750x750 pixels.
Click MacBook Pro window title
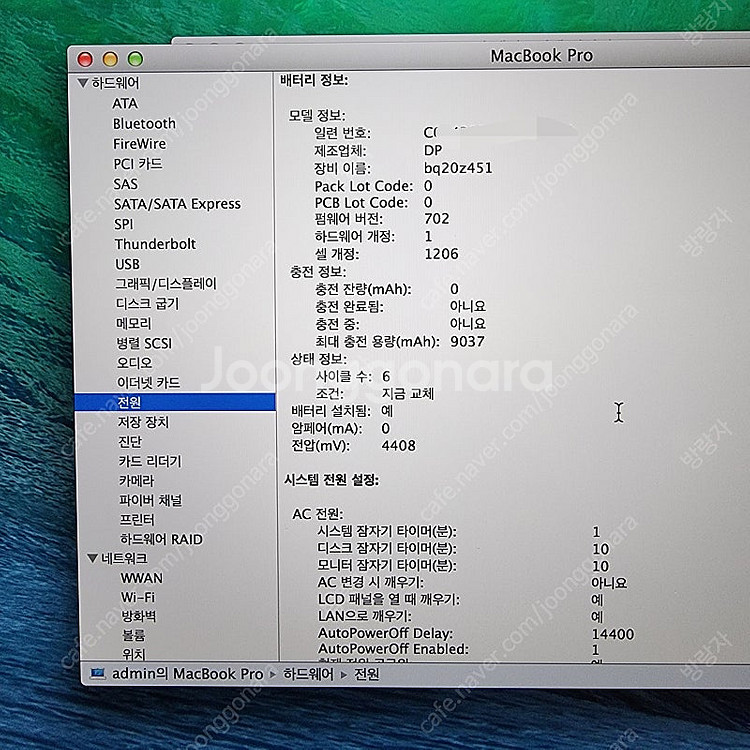click(541, 56)
